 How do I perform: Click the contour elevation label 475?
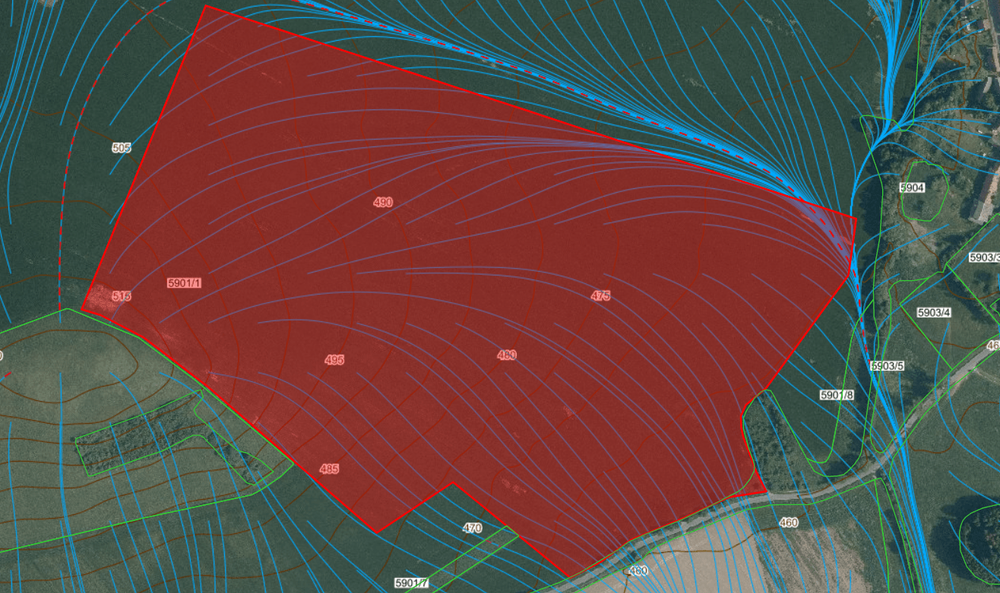(600, 295)
